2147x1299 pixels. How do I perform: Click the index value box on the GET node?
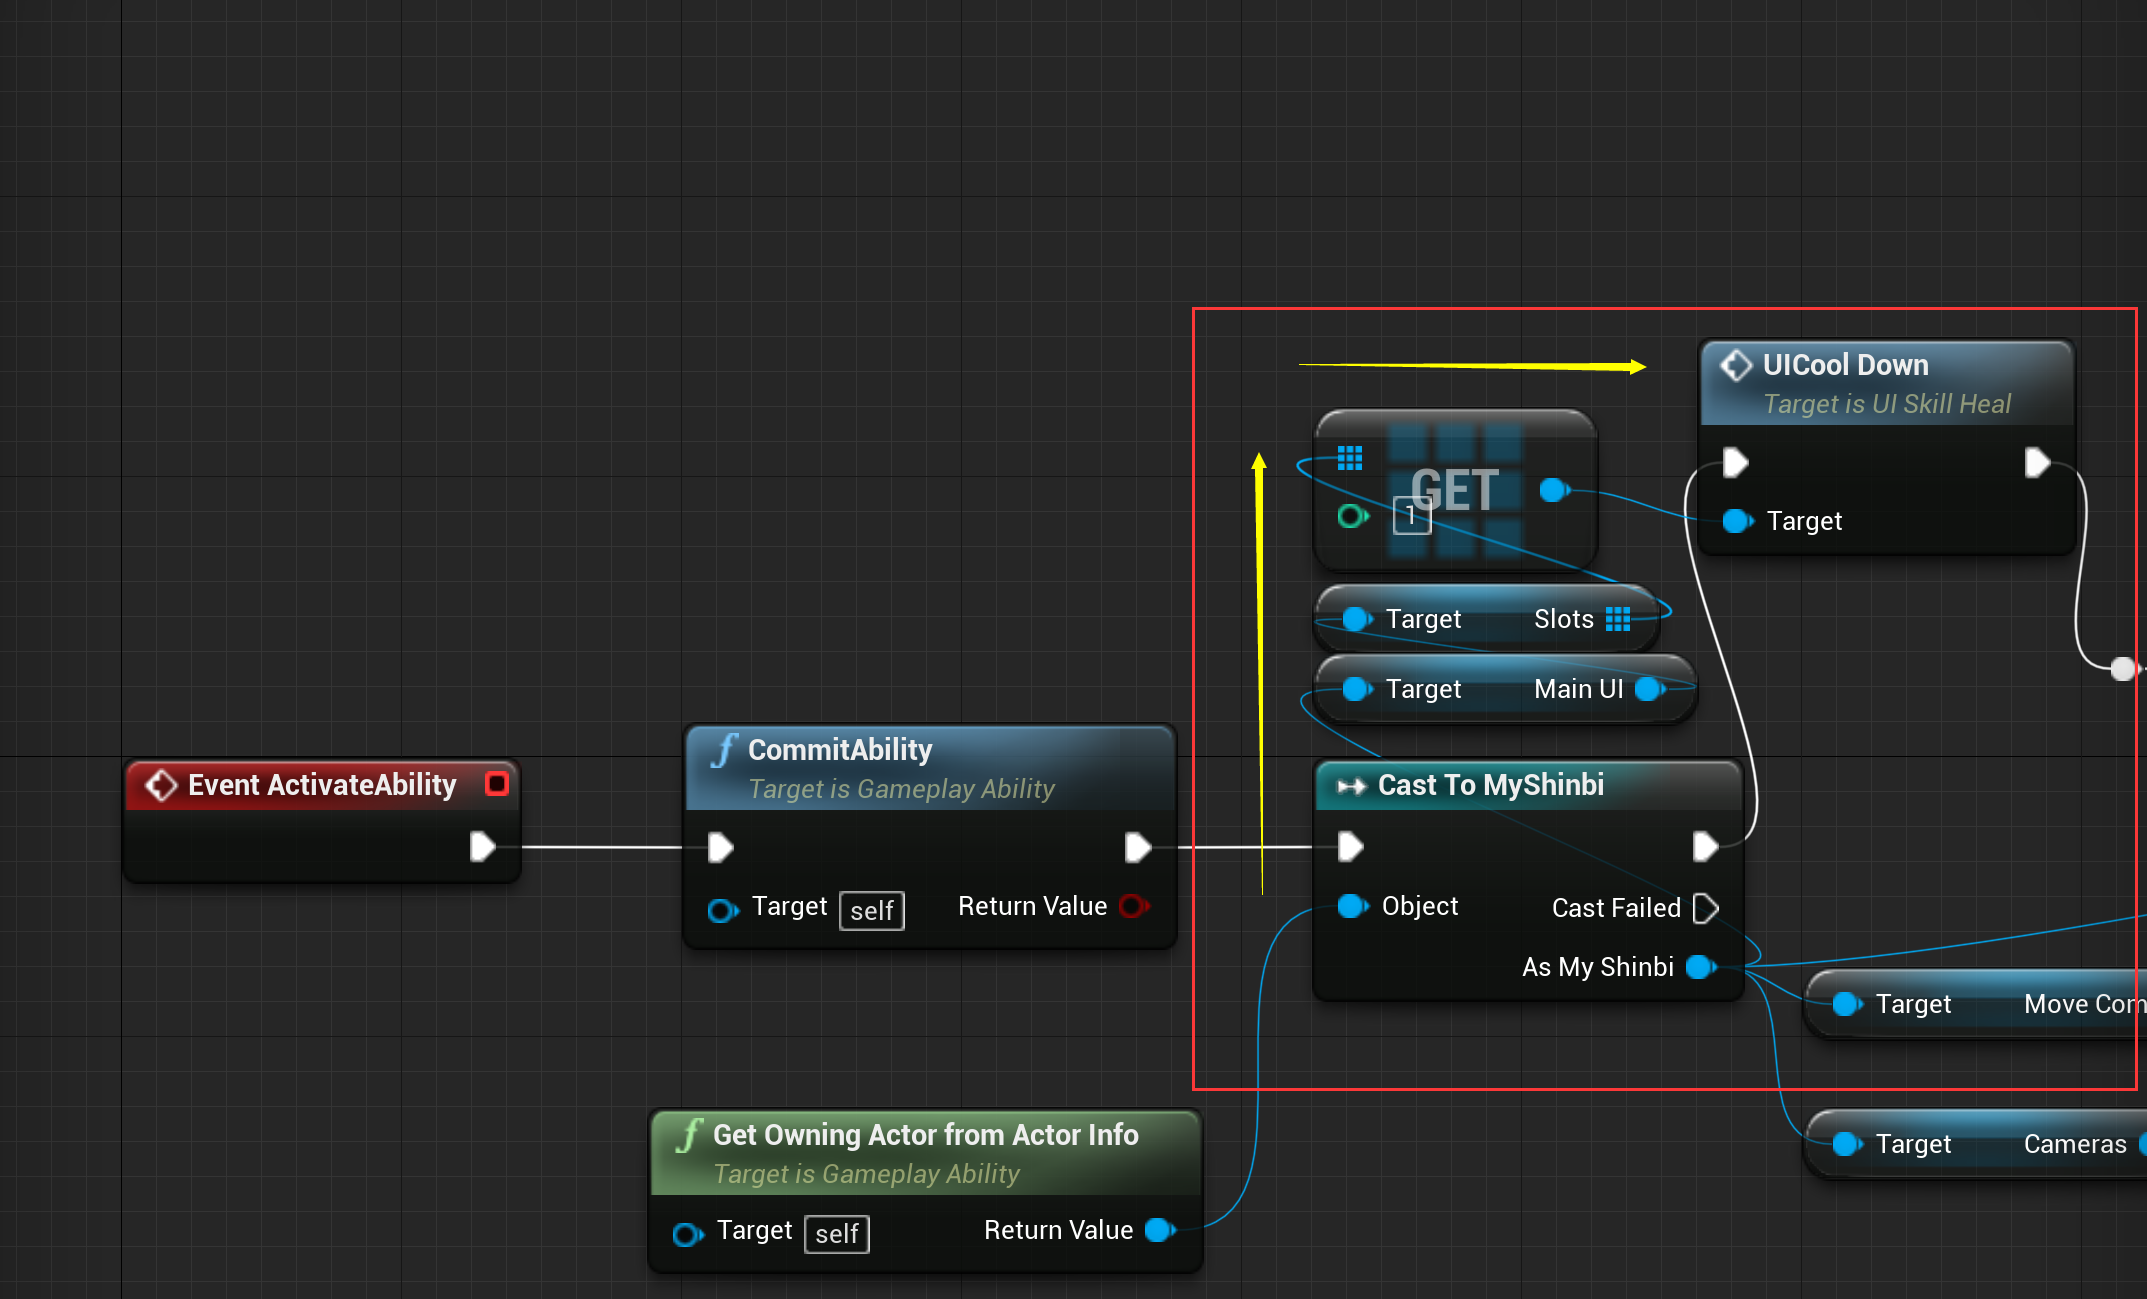pos(1411,516)
